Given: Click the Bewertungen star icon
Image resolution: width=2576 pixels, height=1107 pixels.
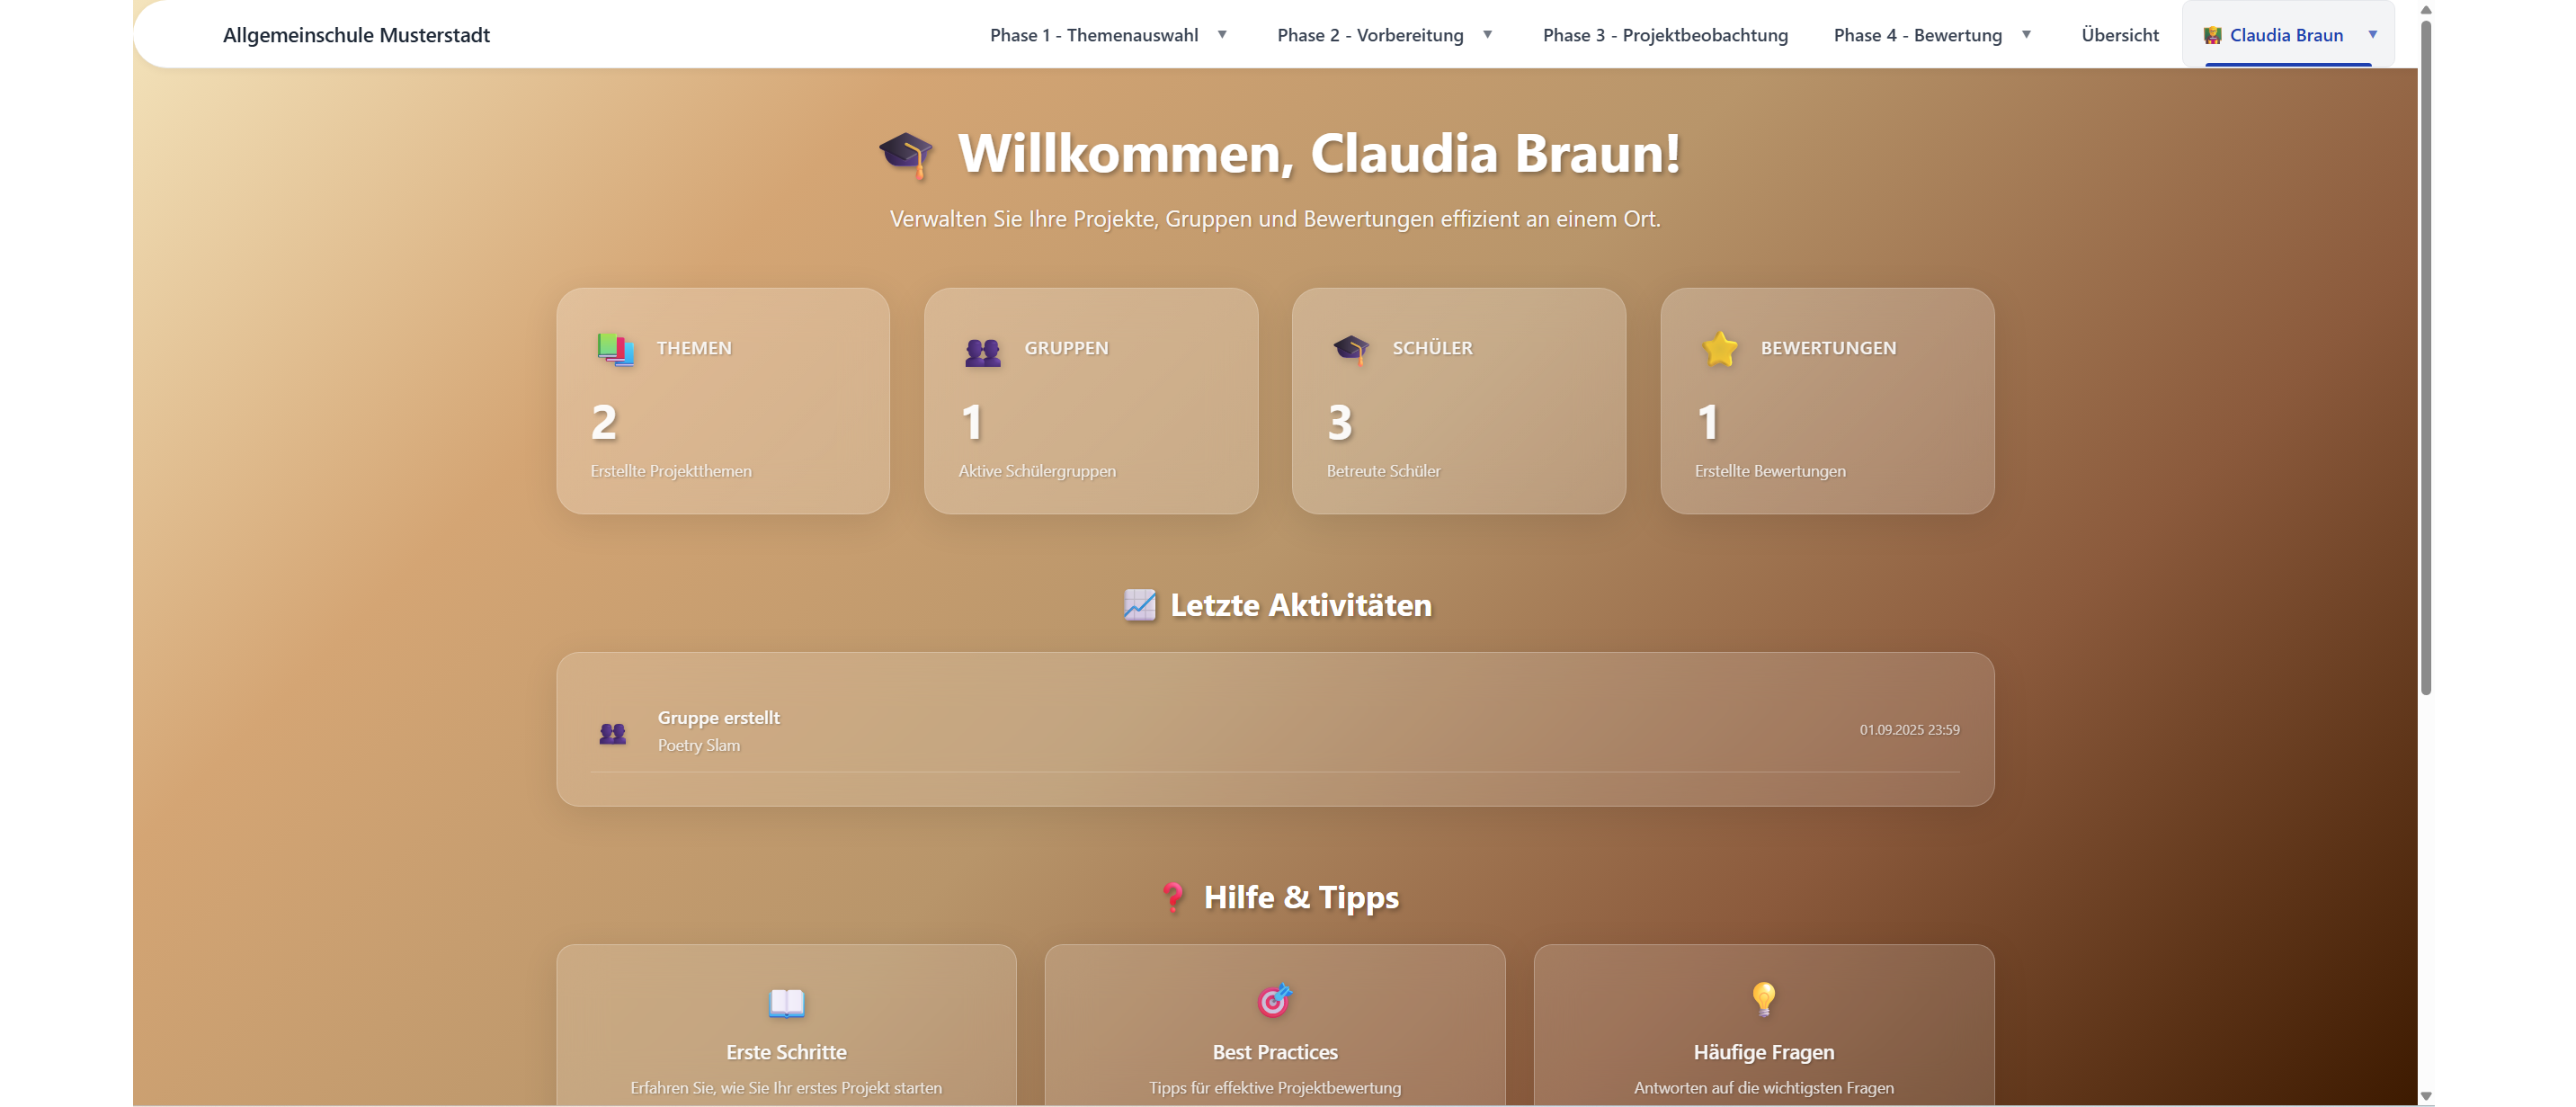Looking at the screenshot, I should (1718, 348).
